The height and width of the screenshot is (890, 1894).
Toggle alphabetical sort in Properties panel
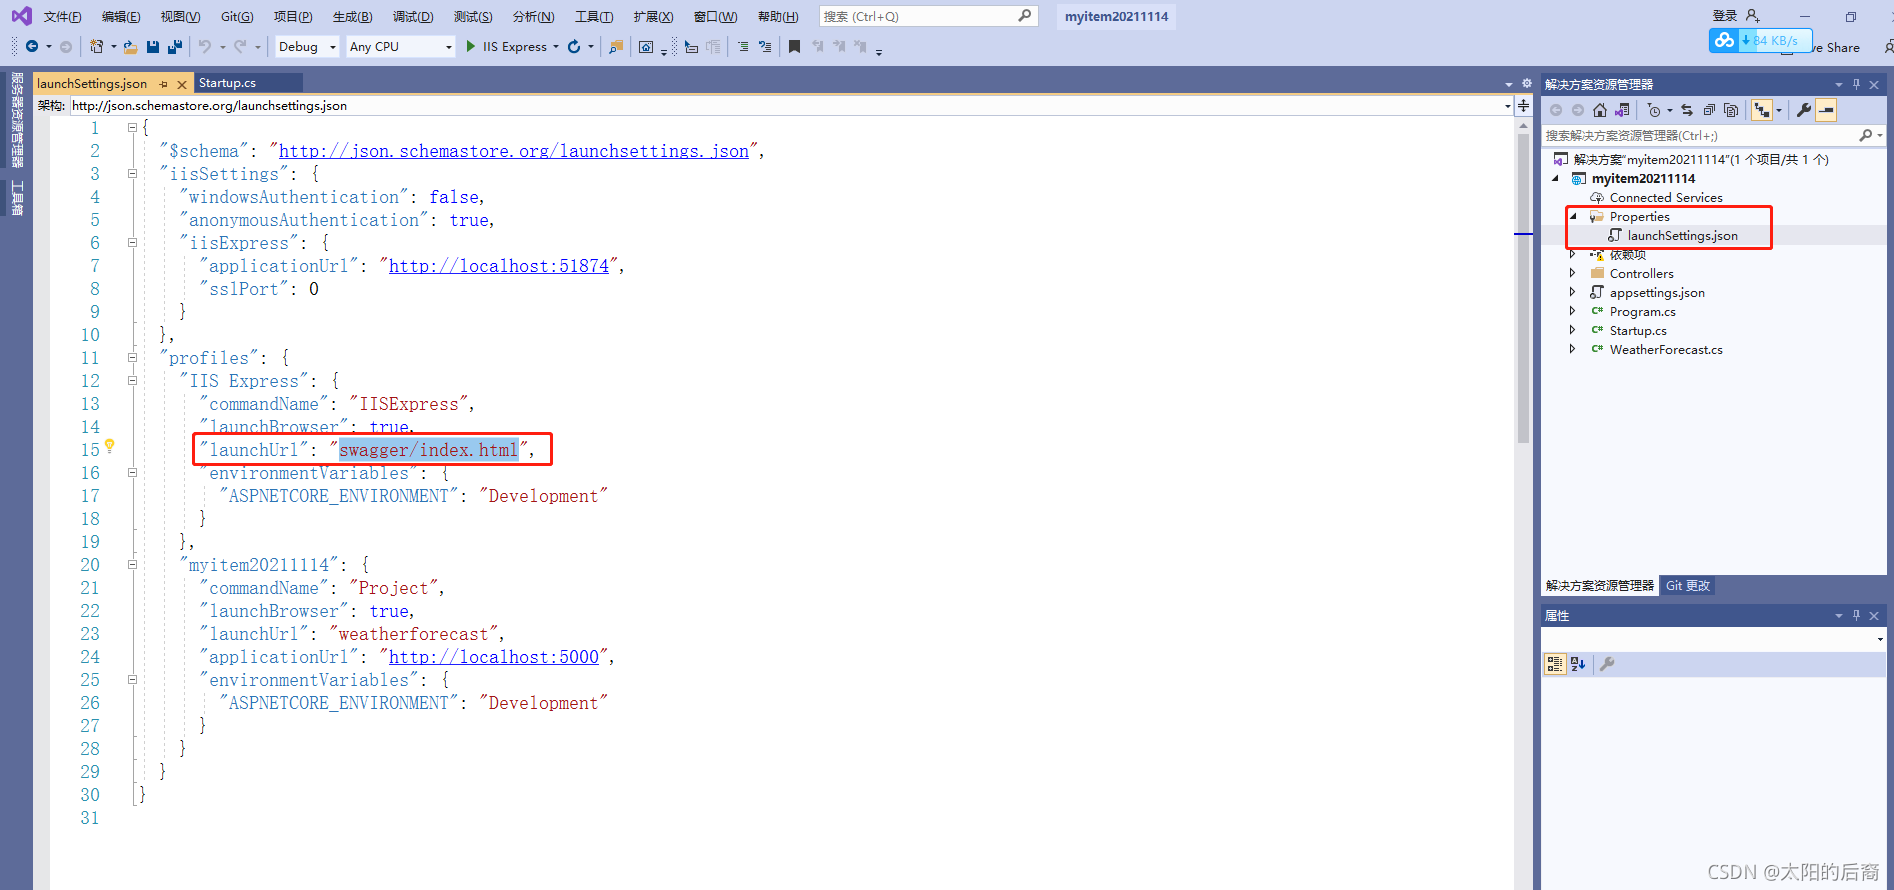[x=1578, y=664]
